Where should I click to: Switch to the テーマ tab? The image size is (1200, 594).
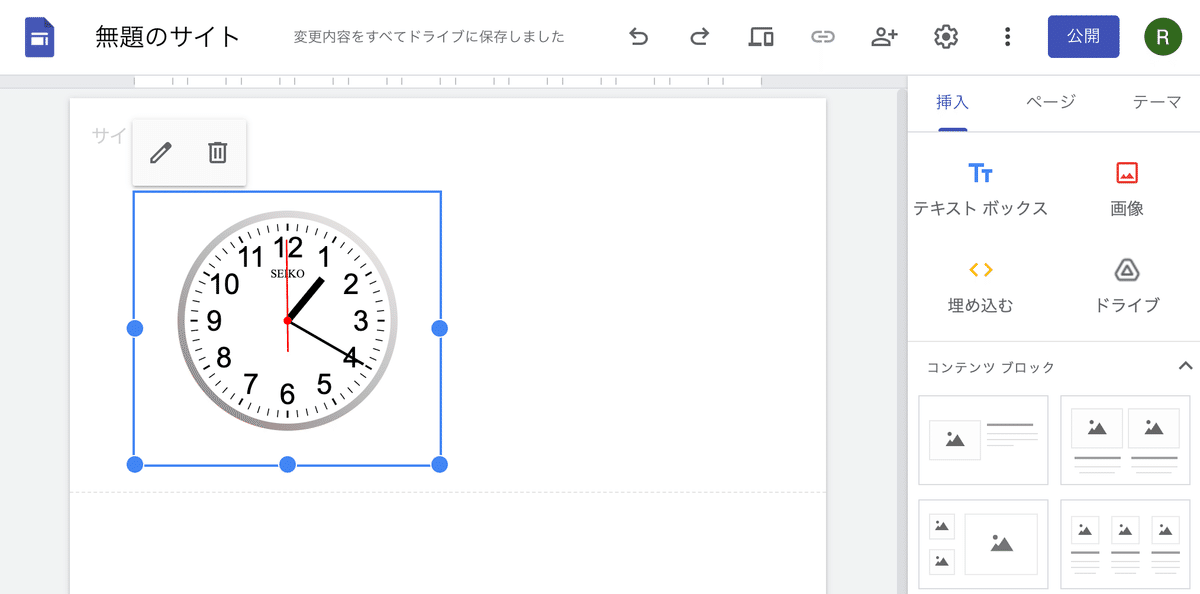pyautogui.click(x=1157, y=102)
